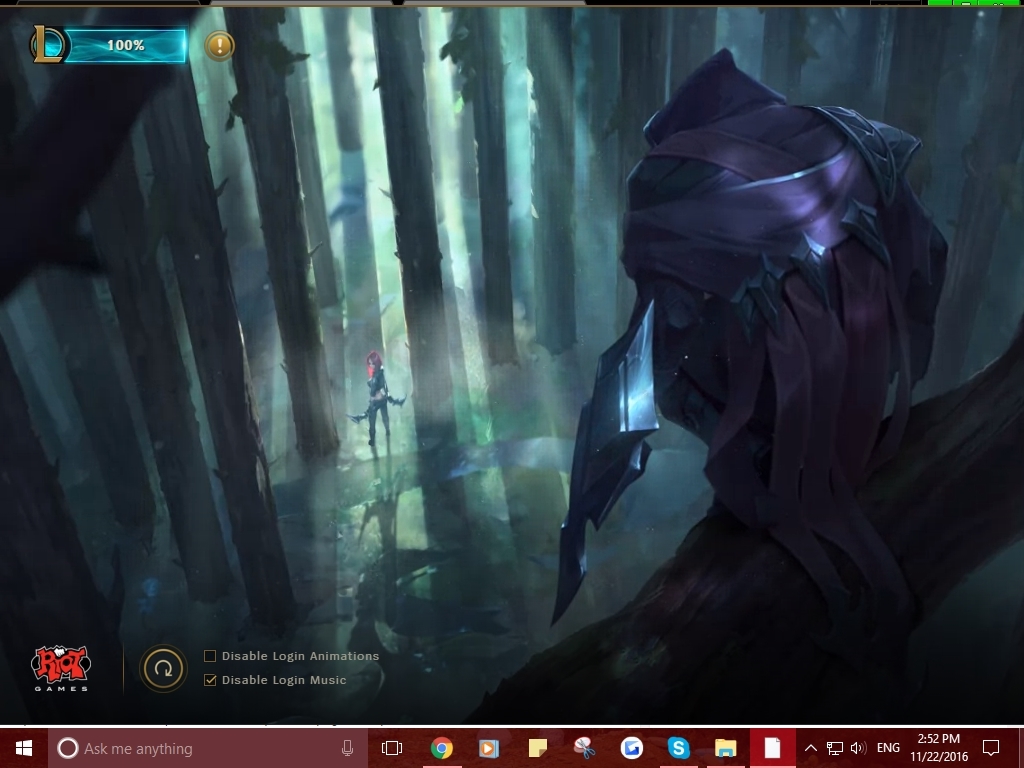Click the 100% patcher progress bar

click(125, 45)
